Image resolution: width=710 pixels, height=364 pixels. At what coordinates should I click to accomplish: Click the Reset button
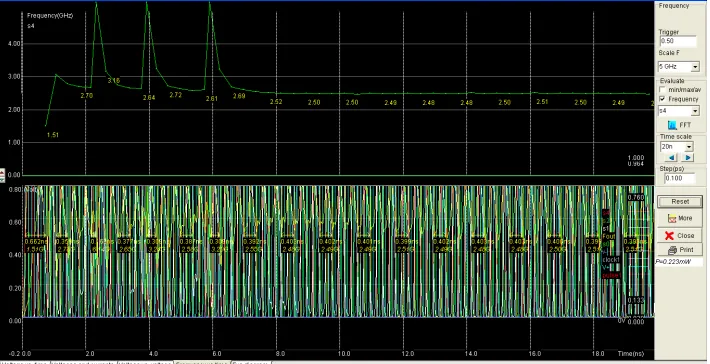[x=680, y=201]
